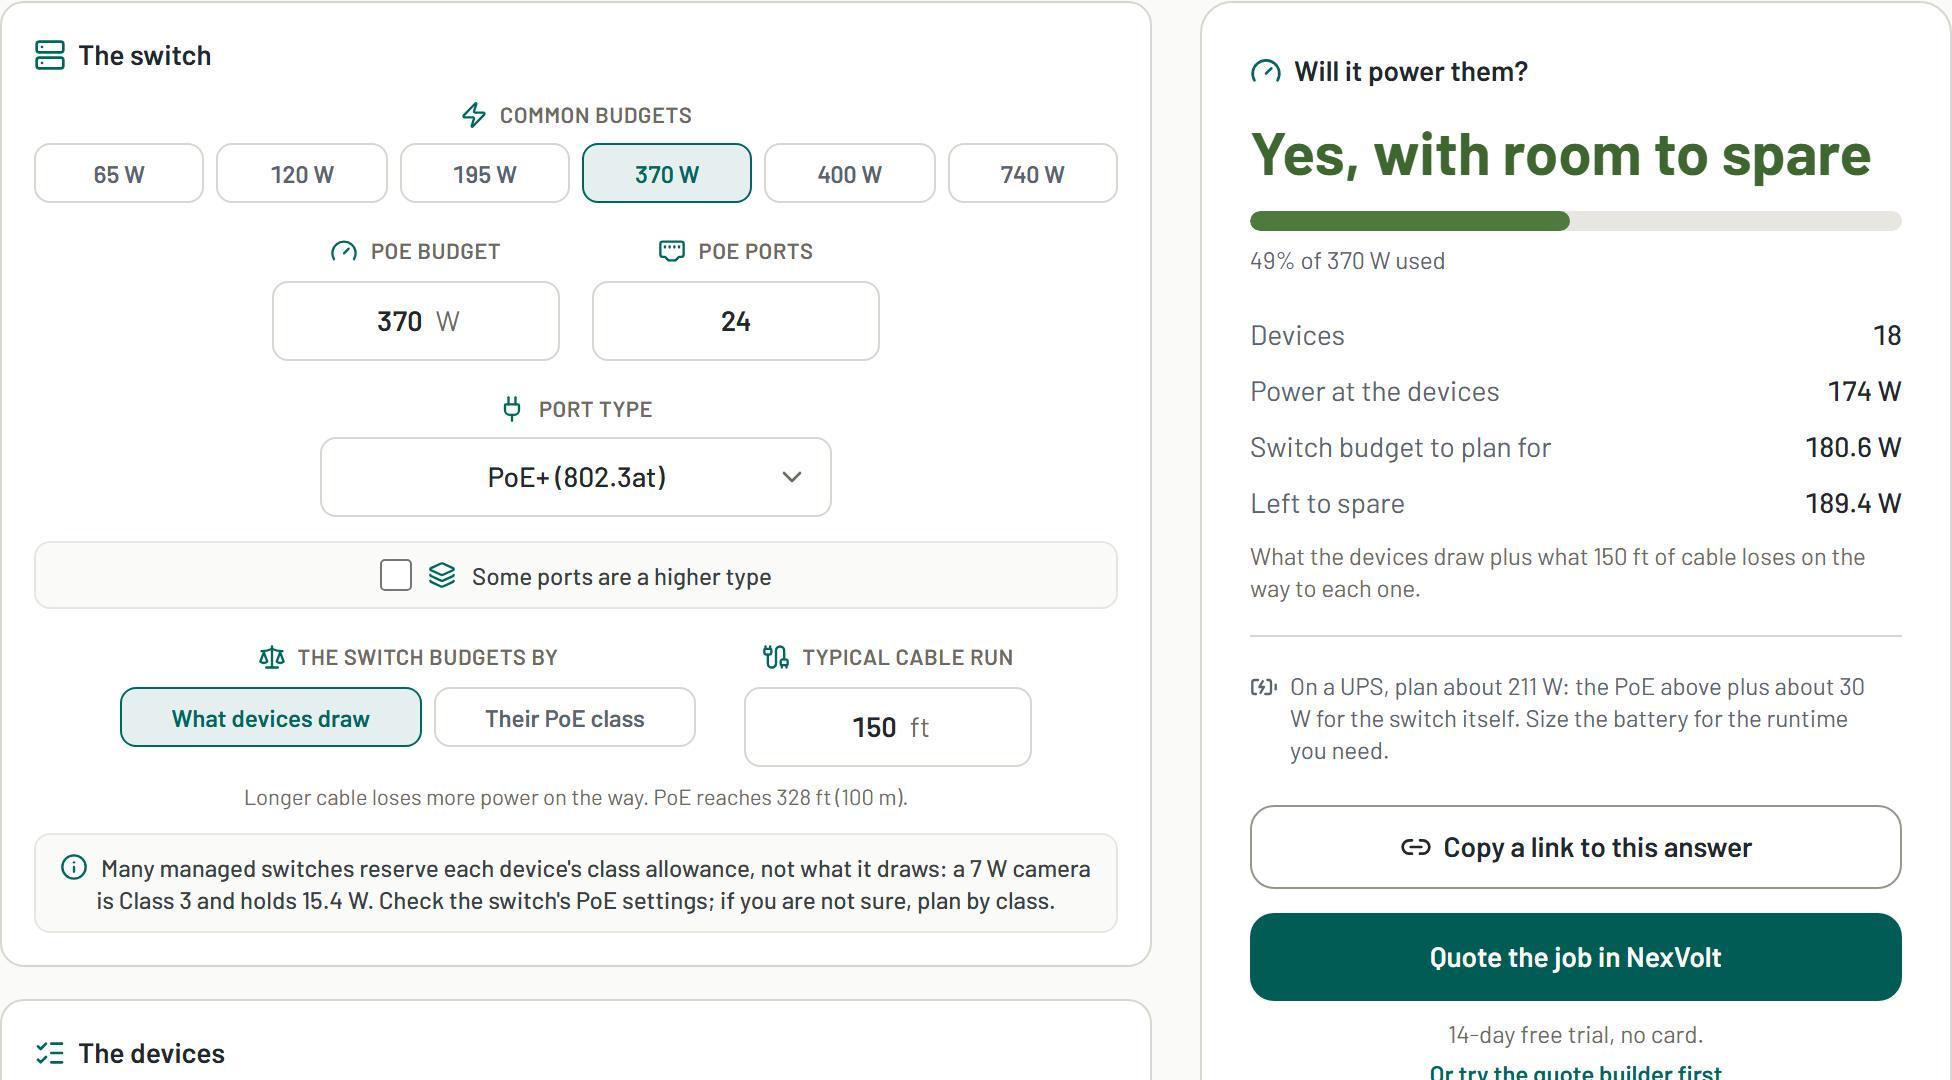1952x1080 pixels.
Task: Click the Yes, with room to spare heading
Action: [1561, 155]
